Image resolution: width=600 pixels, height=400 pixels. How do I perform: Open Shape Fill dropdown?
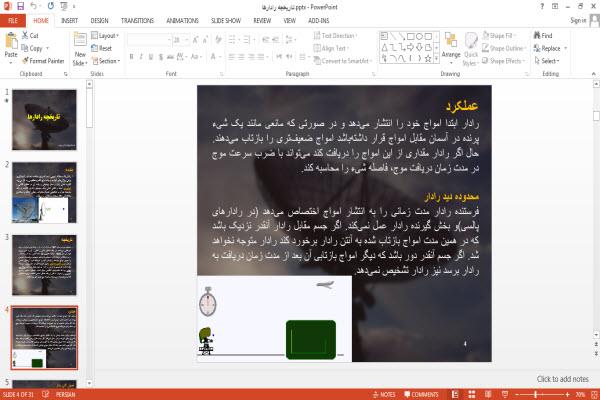point(499,35)
